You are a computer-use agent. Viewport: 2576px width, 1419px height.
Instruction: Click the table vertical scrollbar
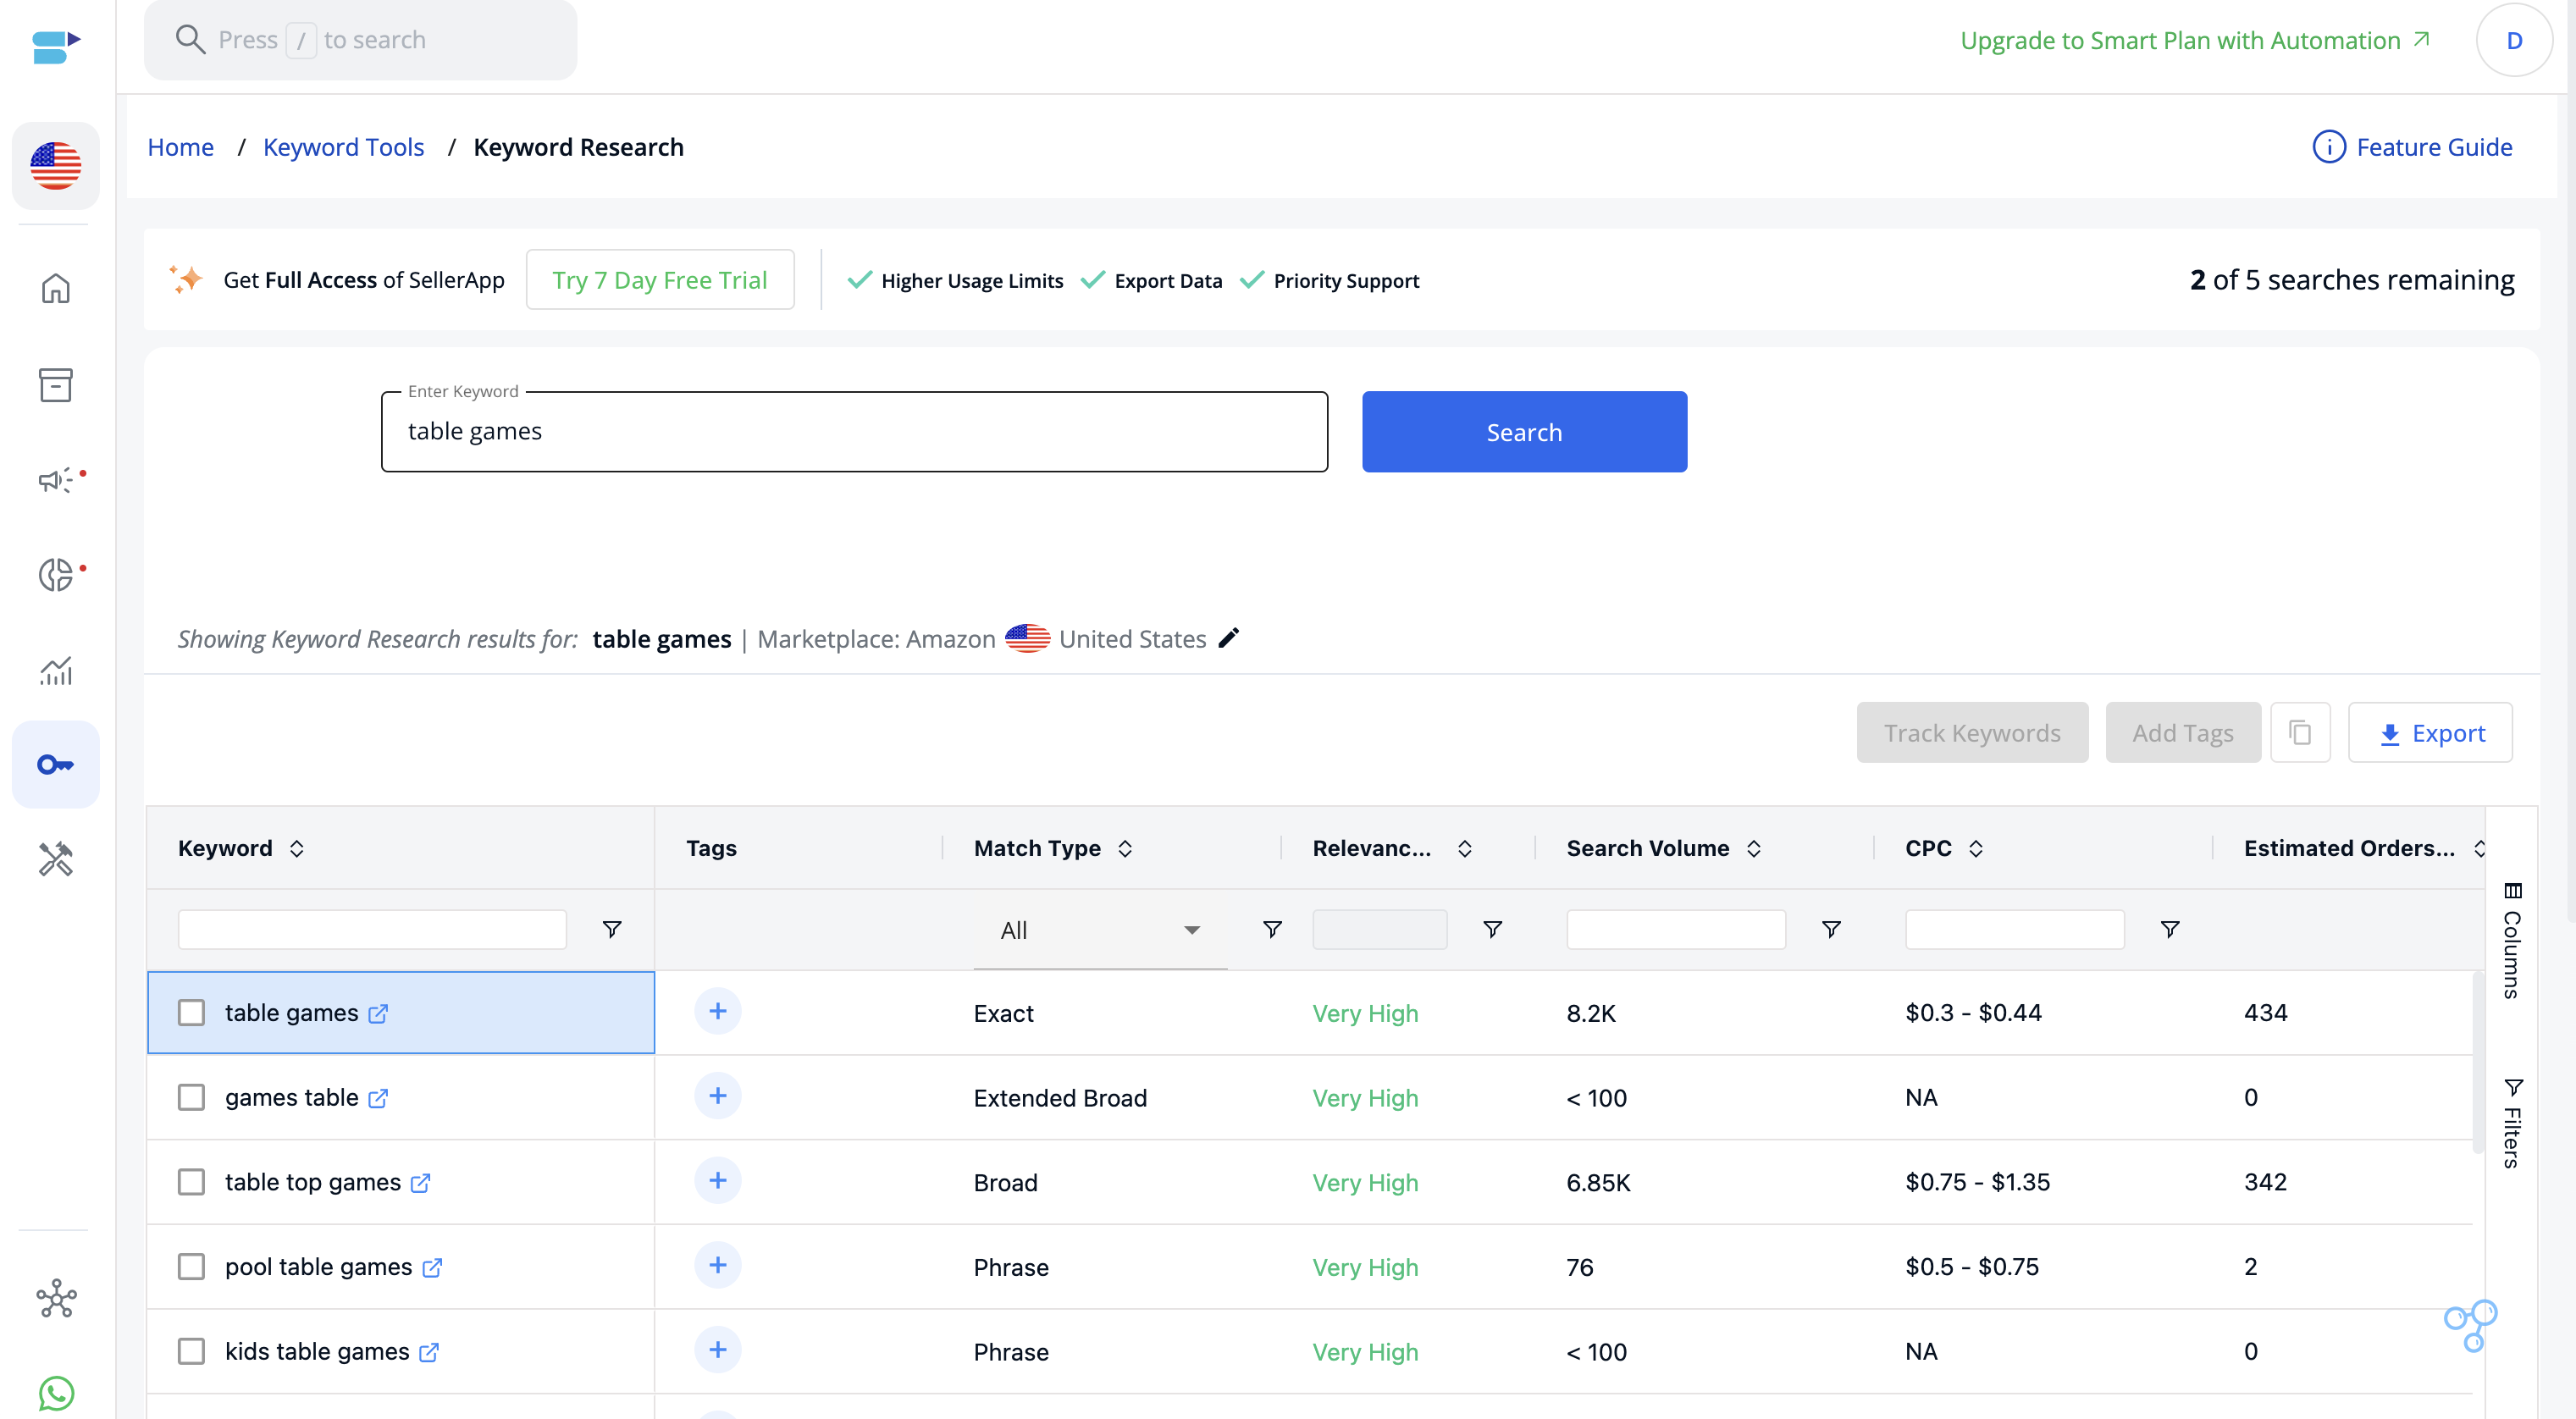[2478, 1063]
